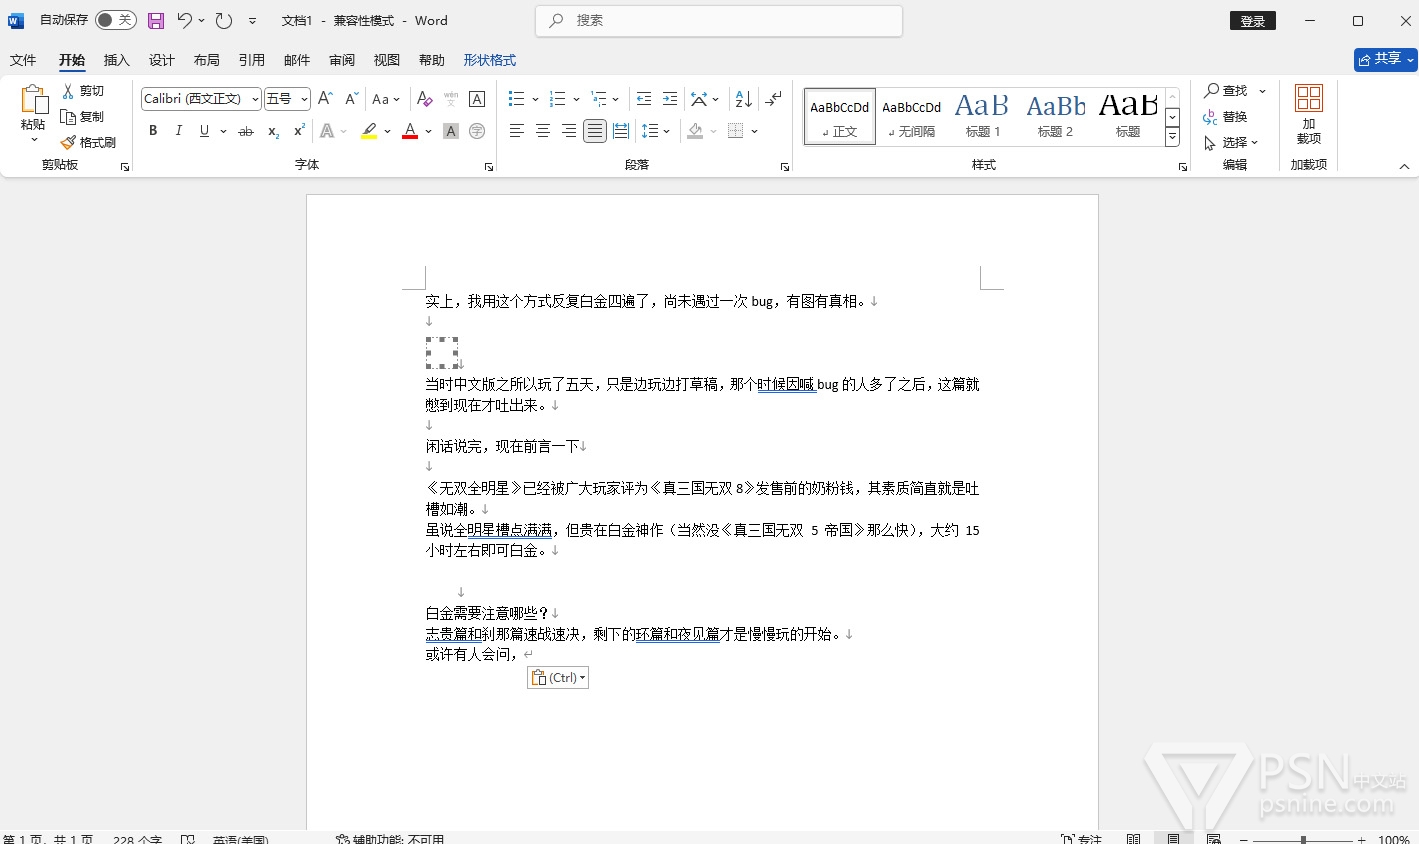
Task: Click the Undo arrow icon
Action: 184,20
